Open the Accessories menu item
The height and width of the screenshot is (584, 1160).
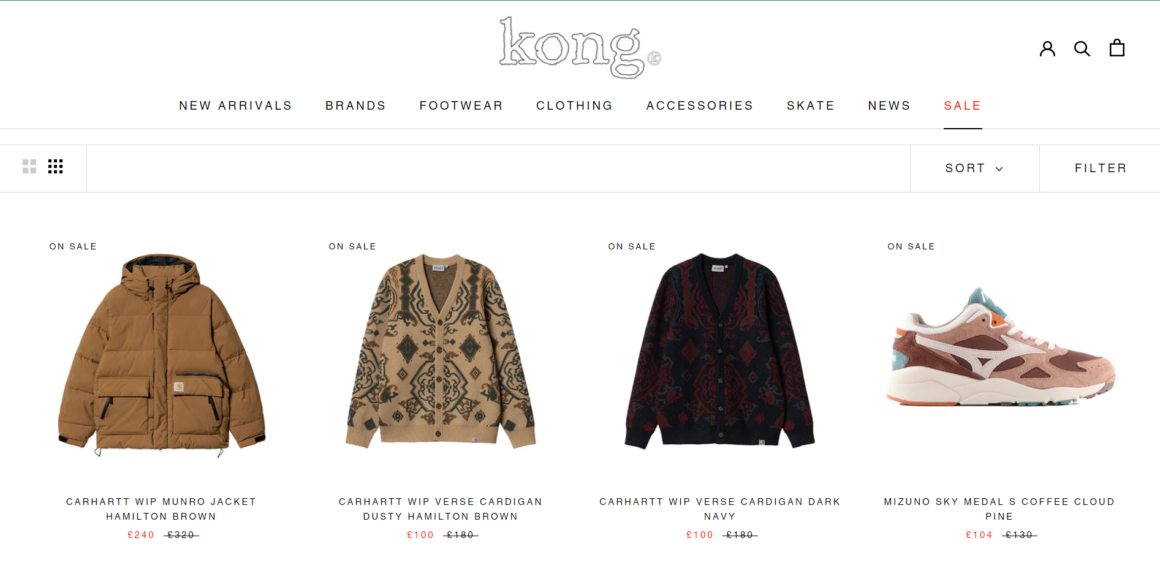click(x=699, y=106)
